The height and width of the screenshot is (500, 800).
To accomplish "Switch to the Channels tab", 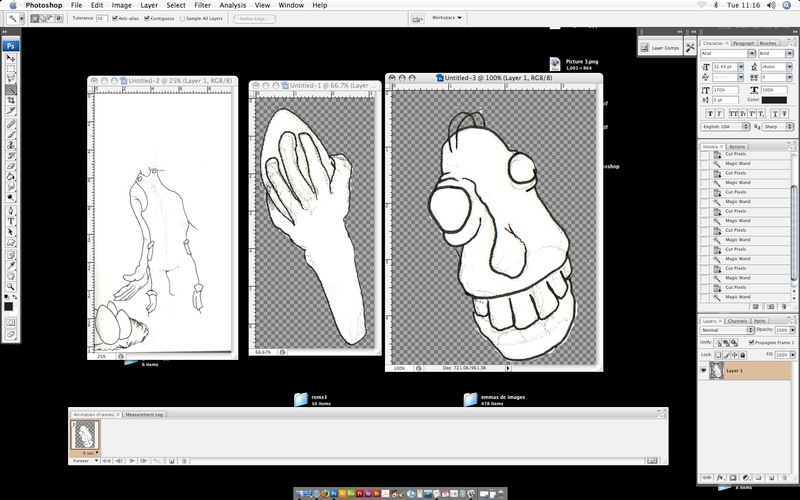I will pos(736,320).
